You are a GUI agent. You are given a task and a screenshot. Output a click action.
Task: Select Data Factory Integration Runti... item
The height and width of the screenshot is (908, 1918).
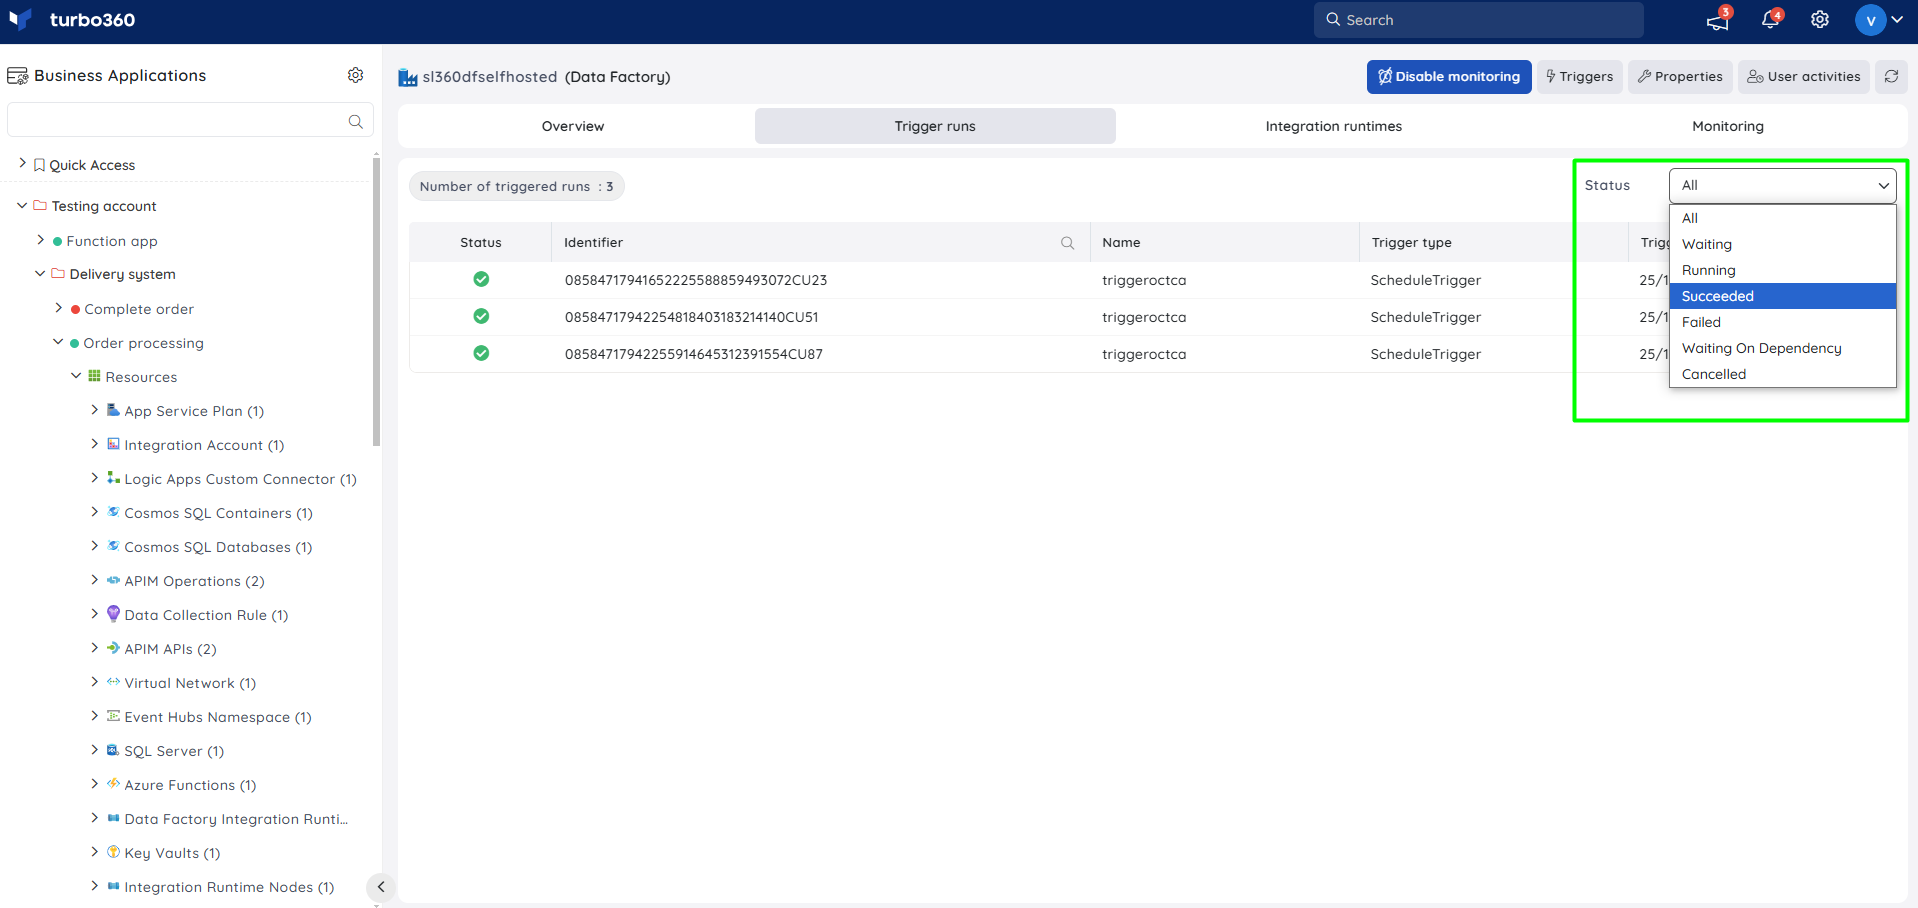[x=236, y=819]
